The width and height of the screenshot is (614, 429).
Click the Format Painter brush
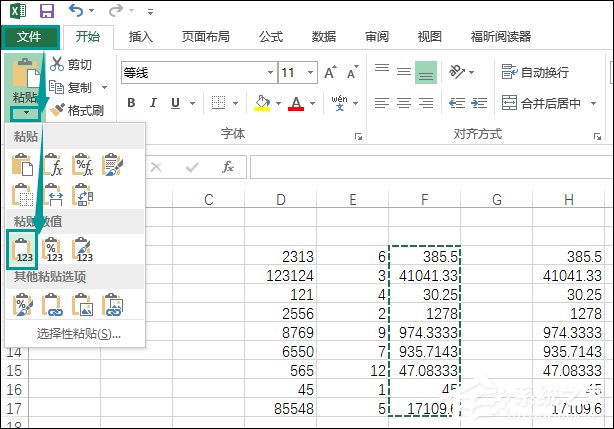[57, 110]
